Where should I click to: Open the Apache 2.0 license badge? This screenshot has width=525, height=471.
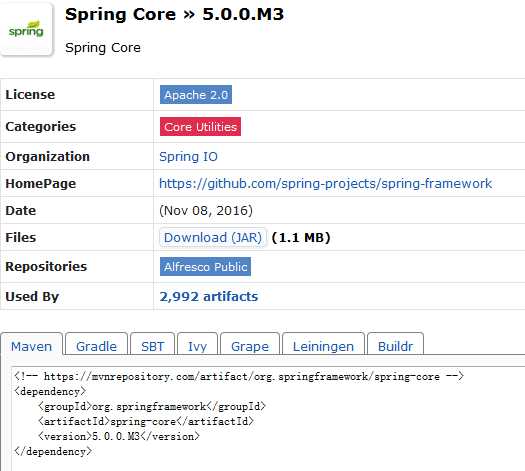pyautogui.click(x=196, y=95)
